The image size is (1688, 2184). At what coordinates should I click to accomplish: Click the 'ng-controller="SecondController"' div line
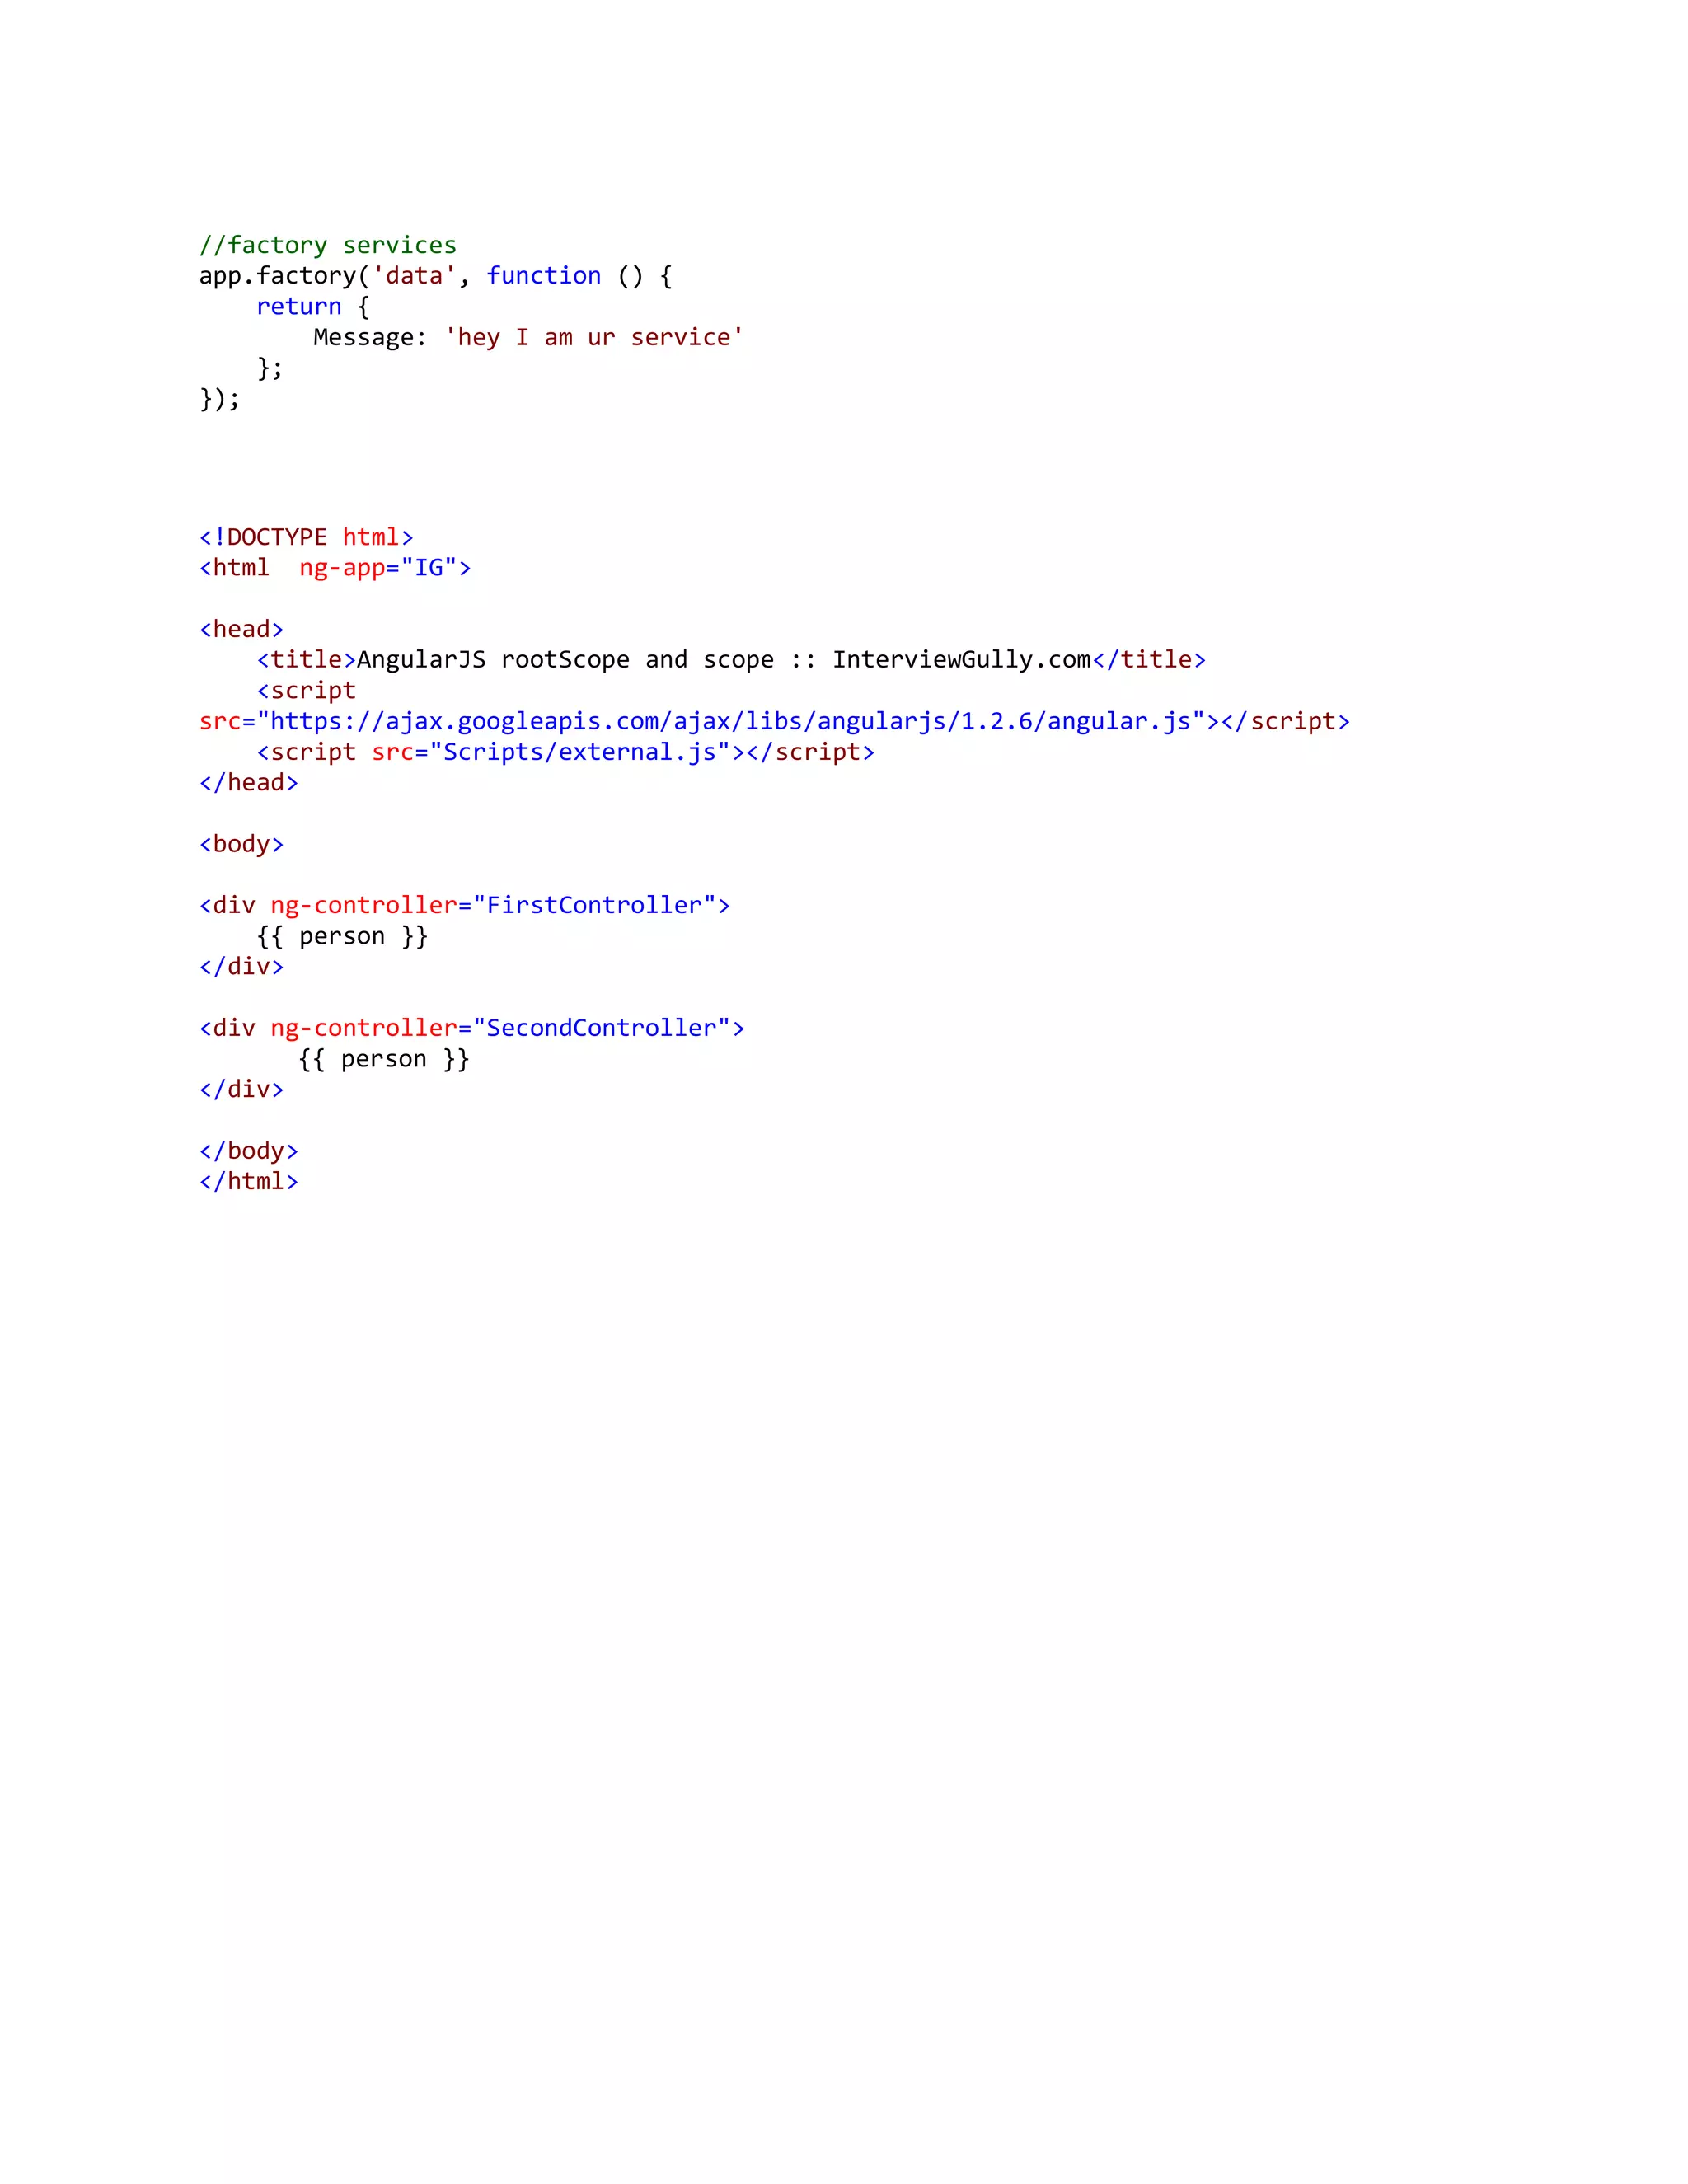click(472, 1028)
